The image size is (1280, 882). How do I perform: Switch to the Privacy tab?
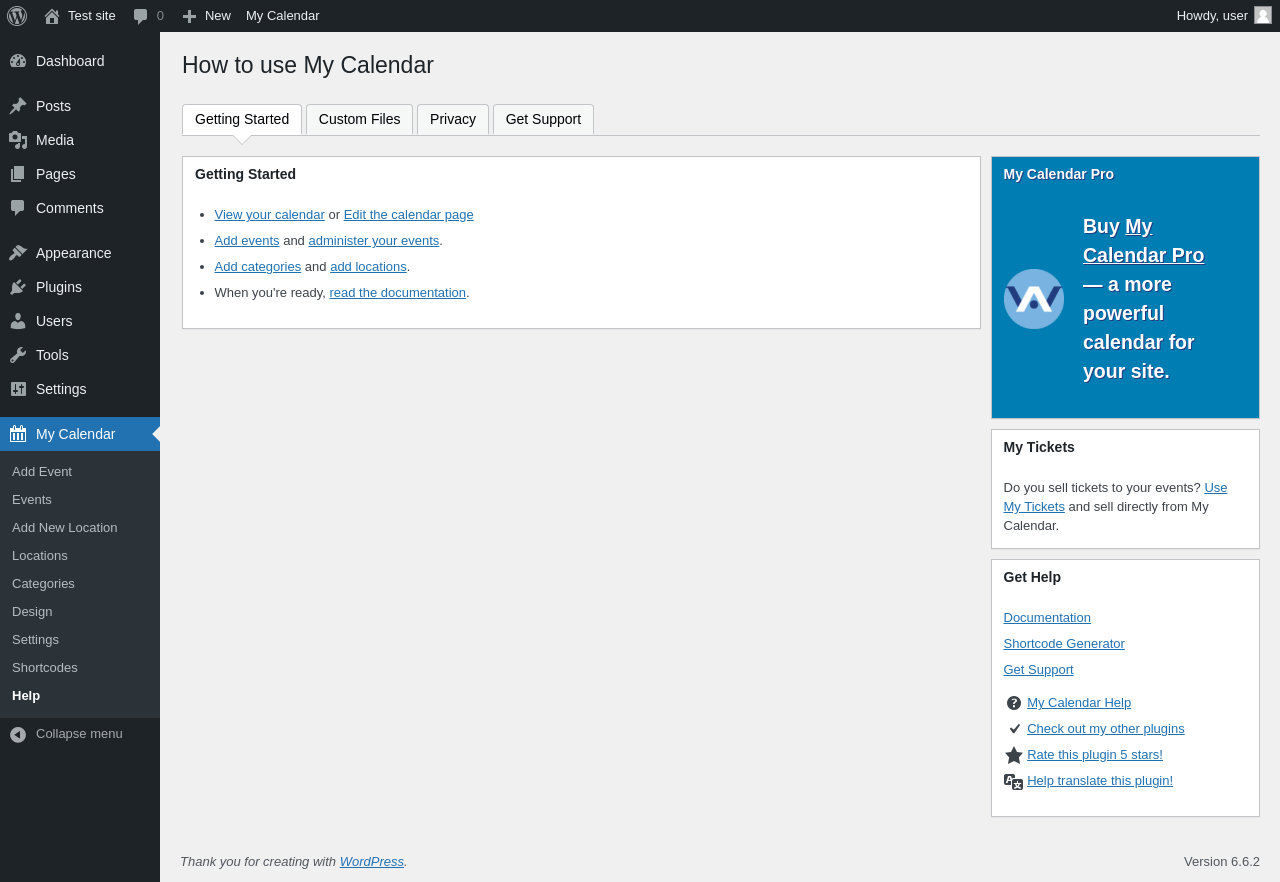click(x=453, y=119)
